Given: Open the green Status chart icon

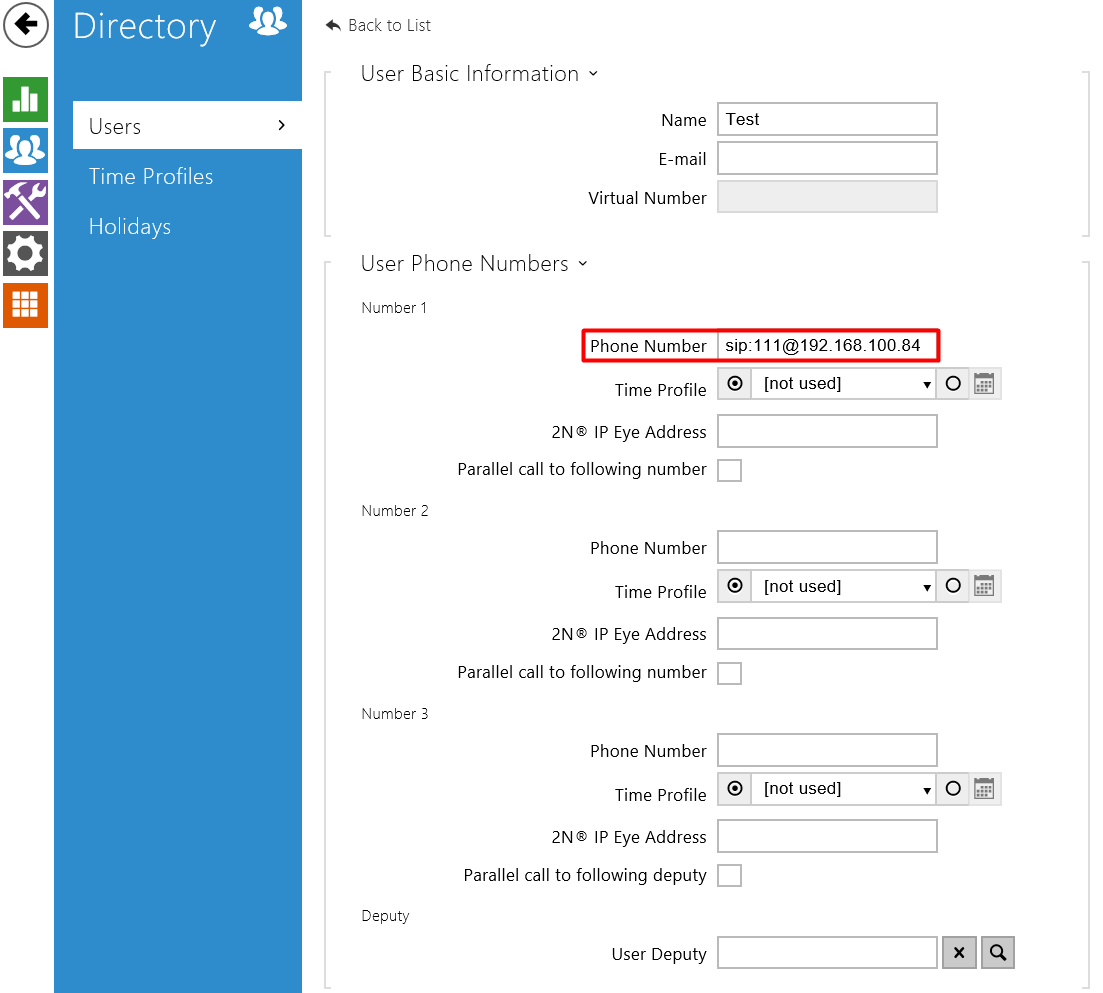Looking at the screenshot, I should point(25,99).
